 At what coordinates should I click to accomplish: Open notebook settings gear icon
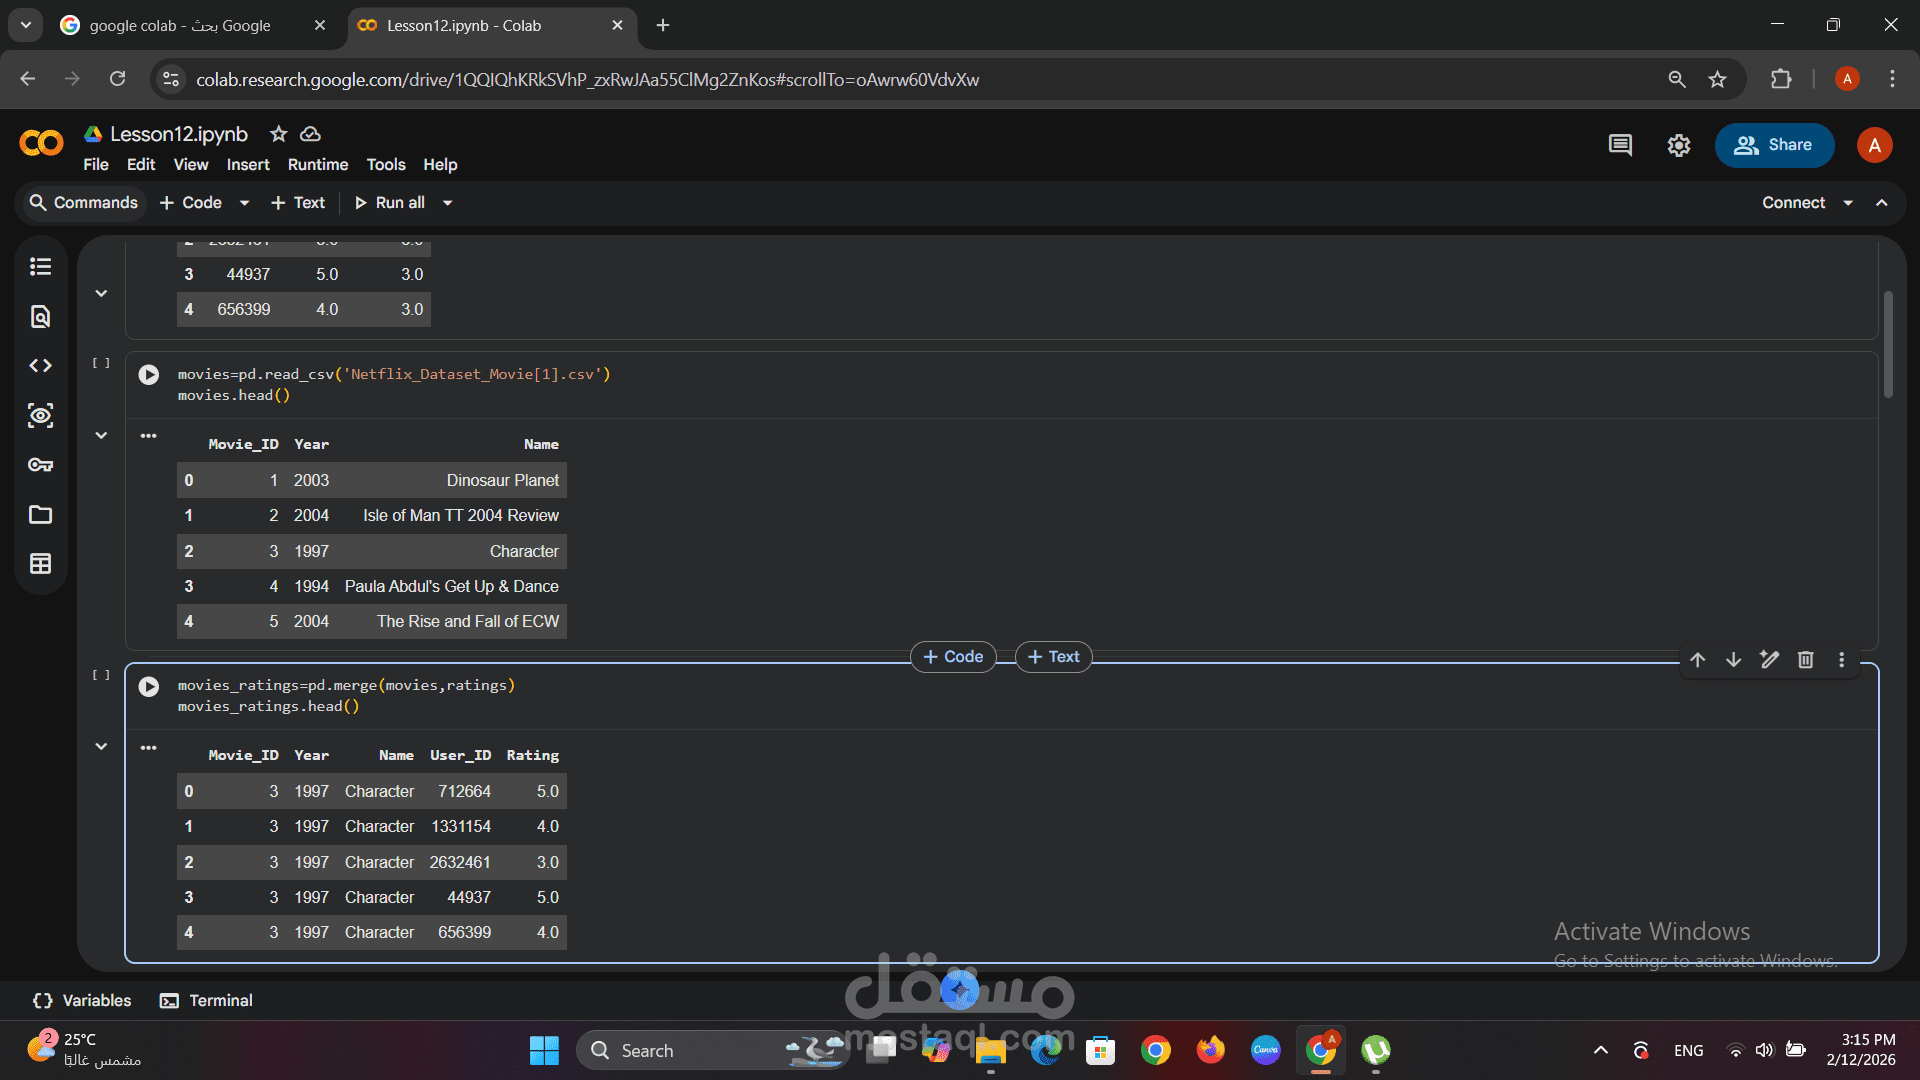coord(1678,146)
